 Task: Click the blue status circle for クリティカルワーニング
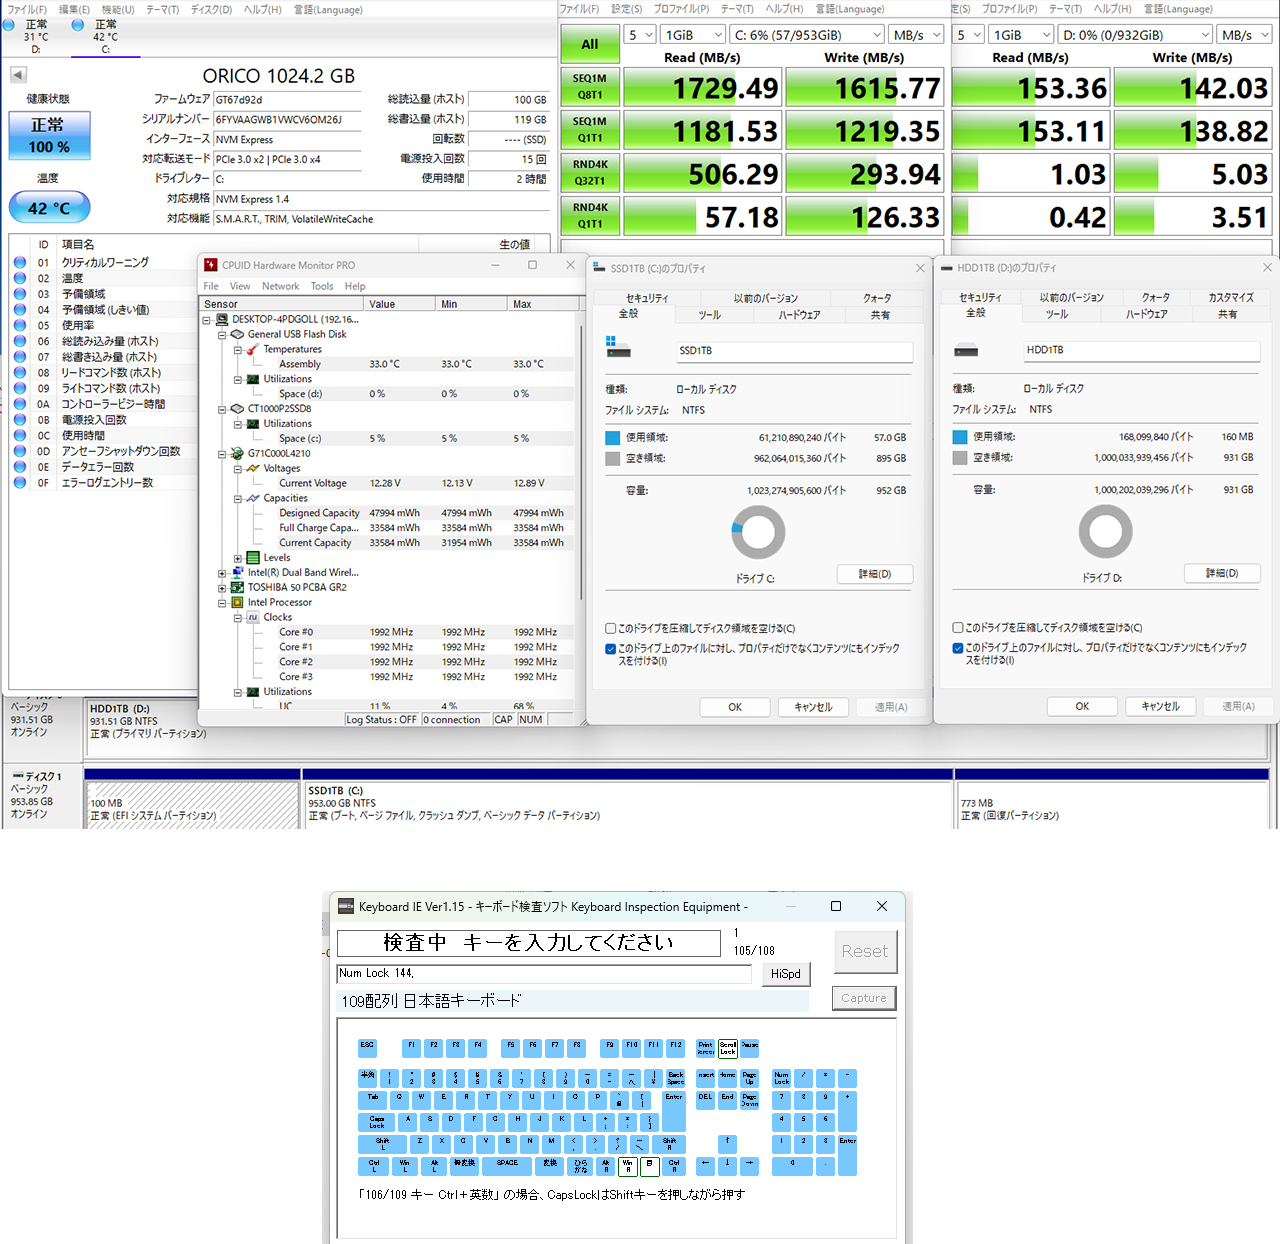(x=20, y=263)
